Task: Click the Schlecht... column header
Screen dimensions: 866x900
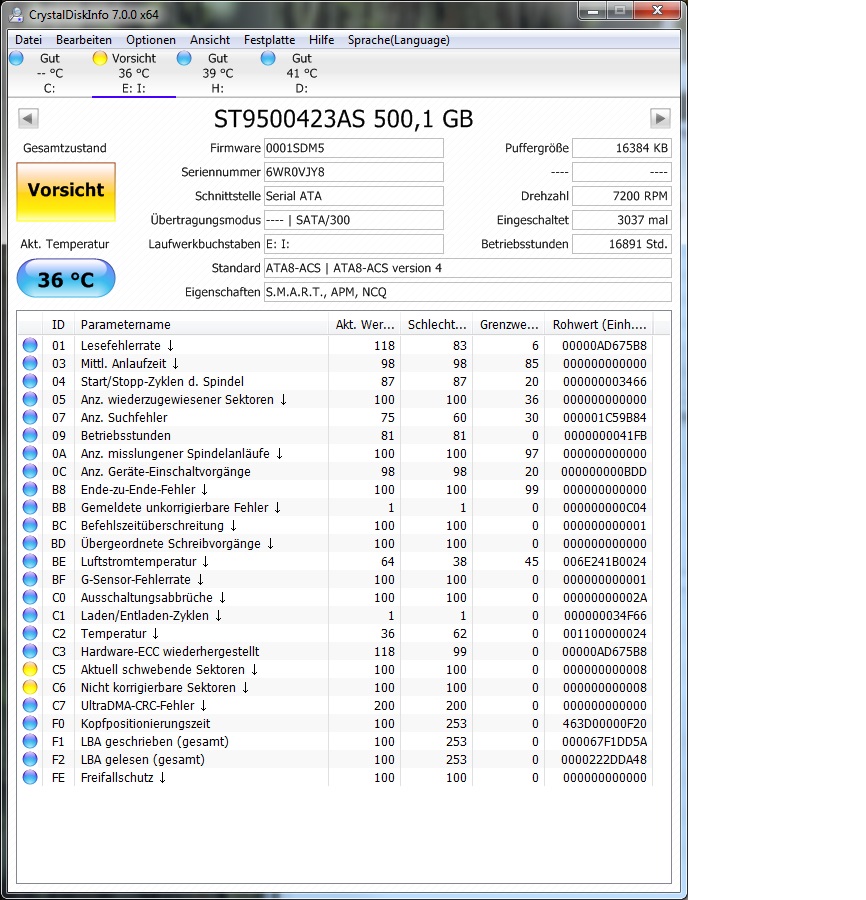Action: (437, 324)
